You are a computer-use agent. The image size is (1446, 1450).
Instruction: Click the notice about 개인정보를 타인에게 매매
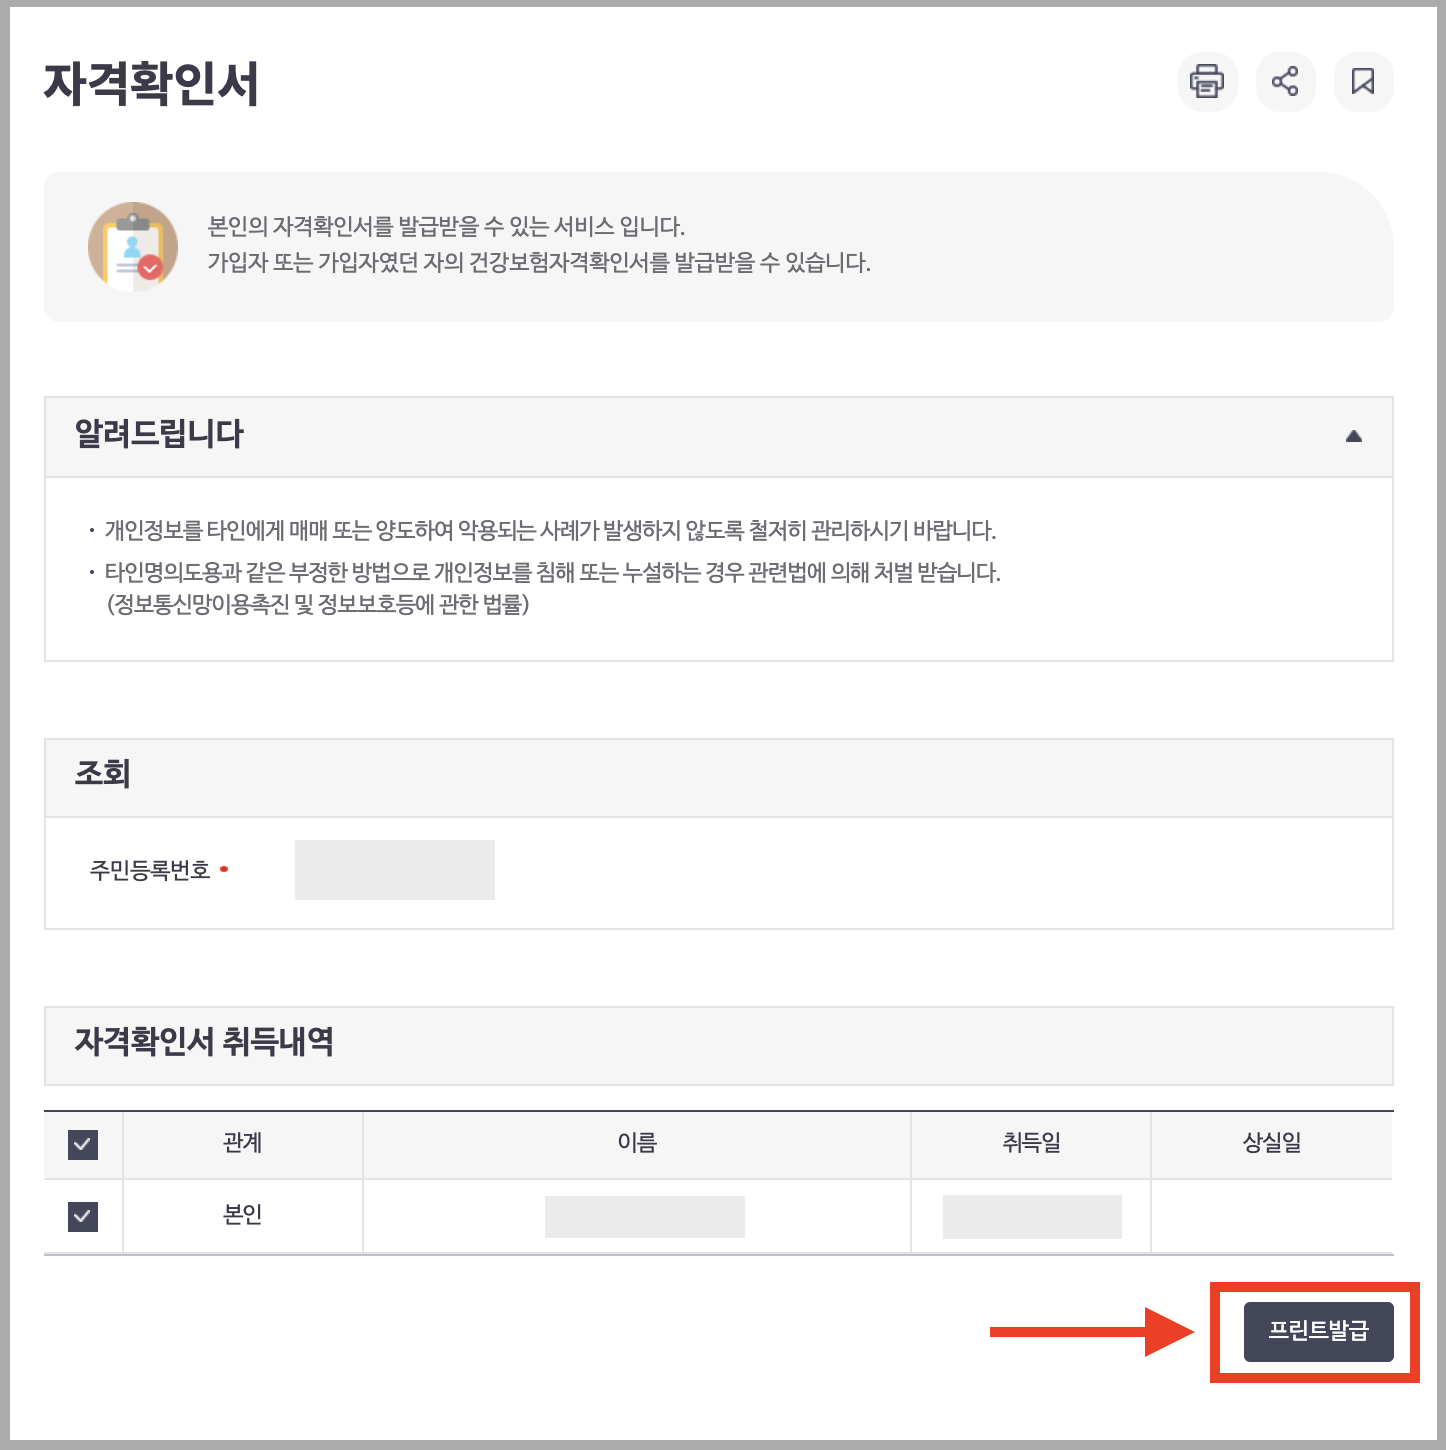tap(551, 530)
